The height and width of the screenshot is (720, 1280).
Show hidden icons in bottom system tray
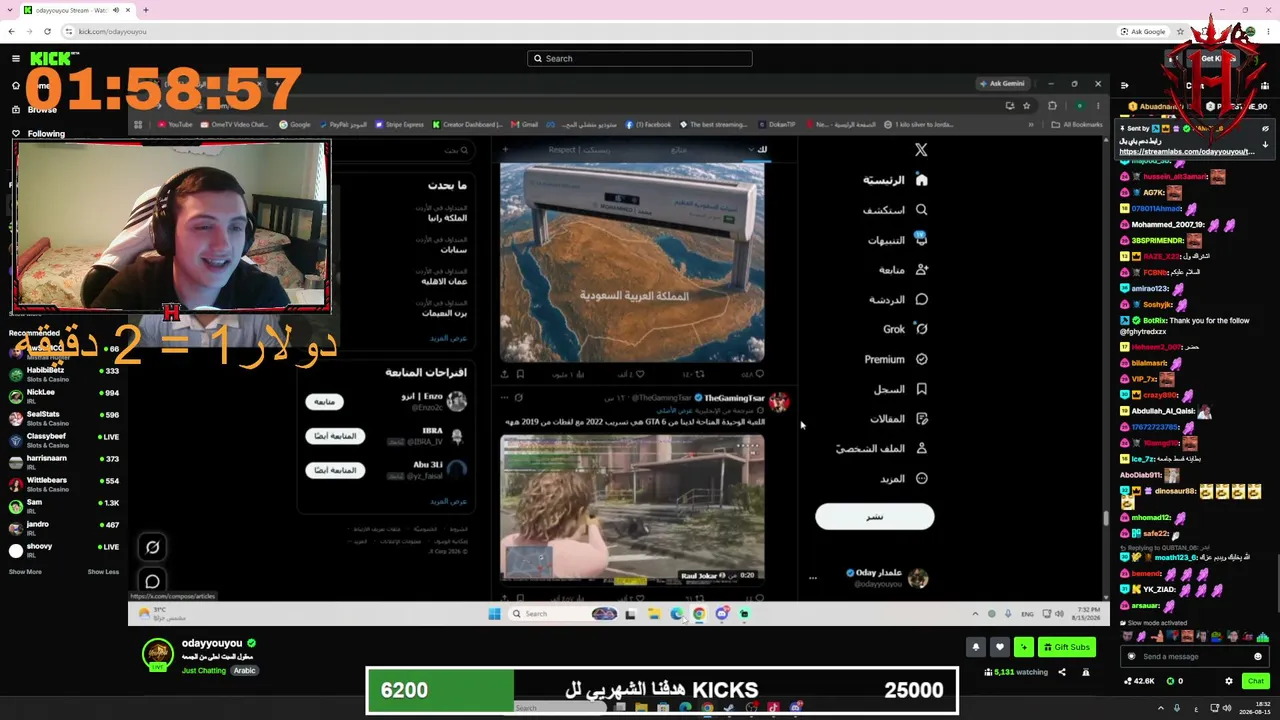point(1161,708)
